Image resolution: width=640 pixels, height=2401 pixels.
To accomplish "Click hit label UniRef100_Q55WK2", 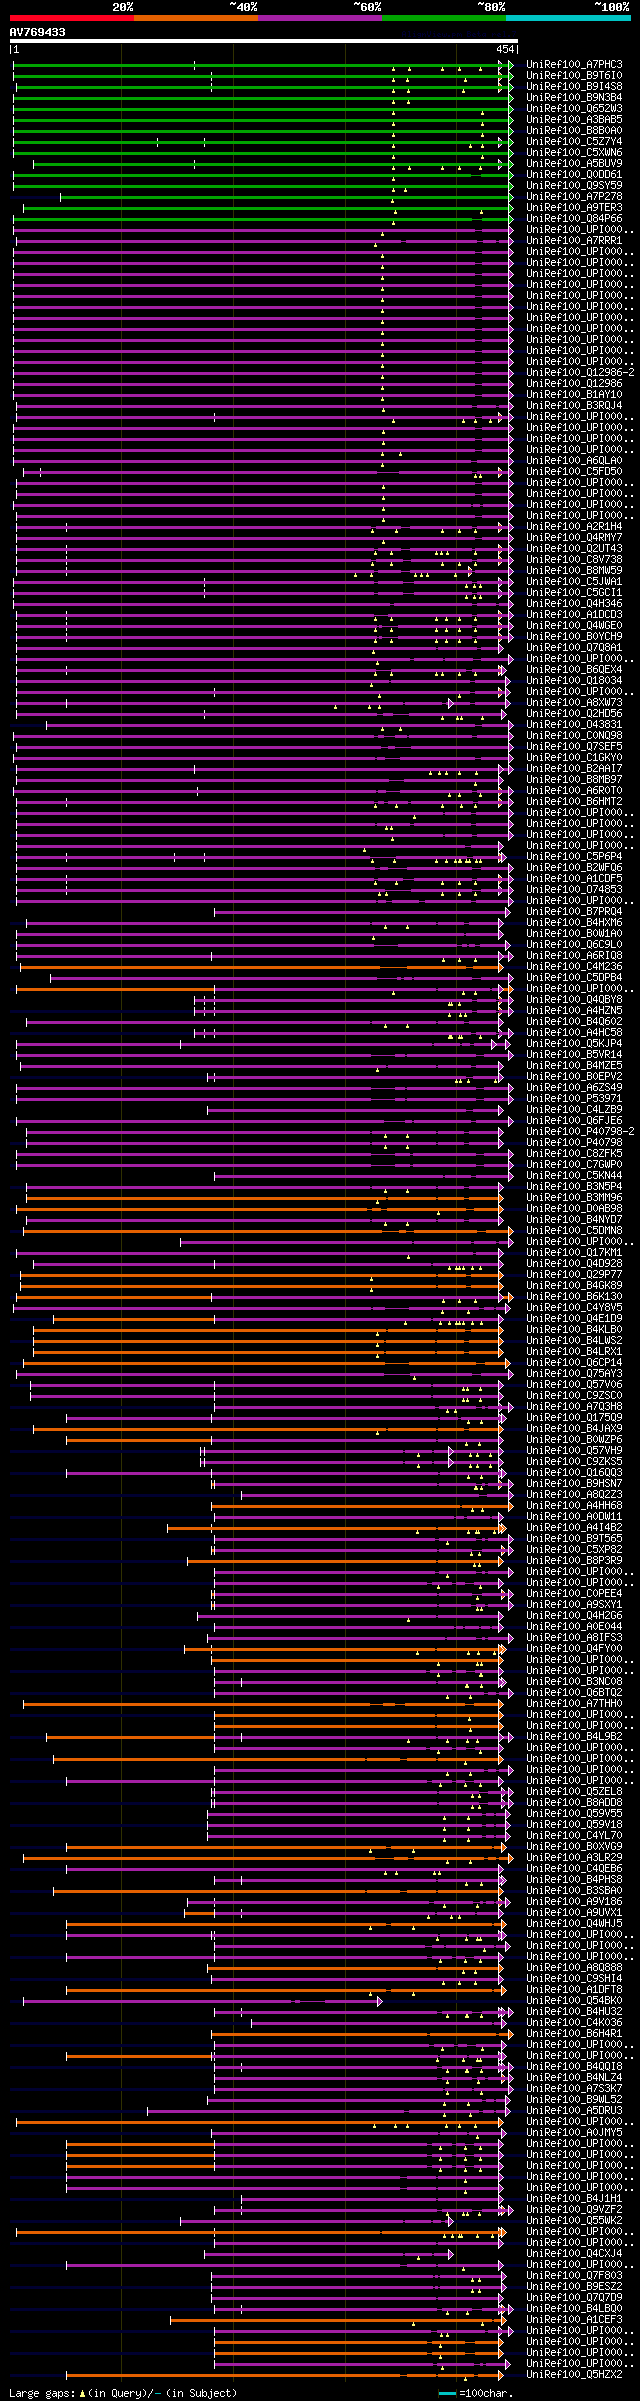I will click(574, 2220).
